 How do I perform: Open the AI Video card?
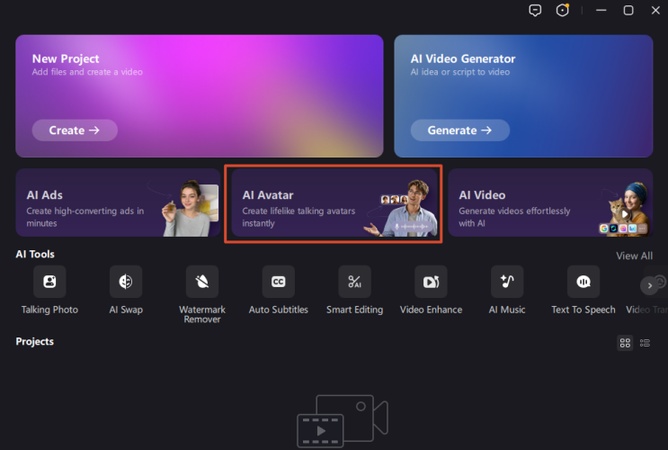550,203
